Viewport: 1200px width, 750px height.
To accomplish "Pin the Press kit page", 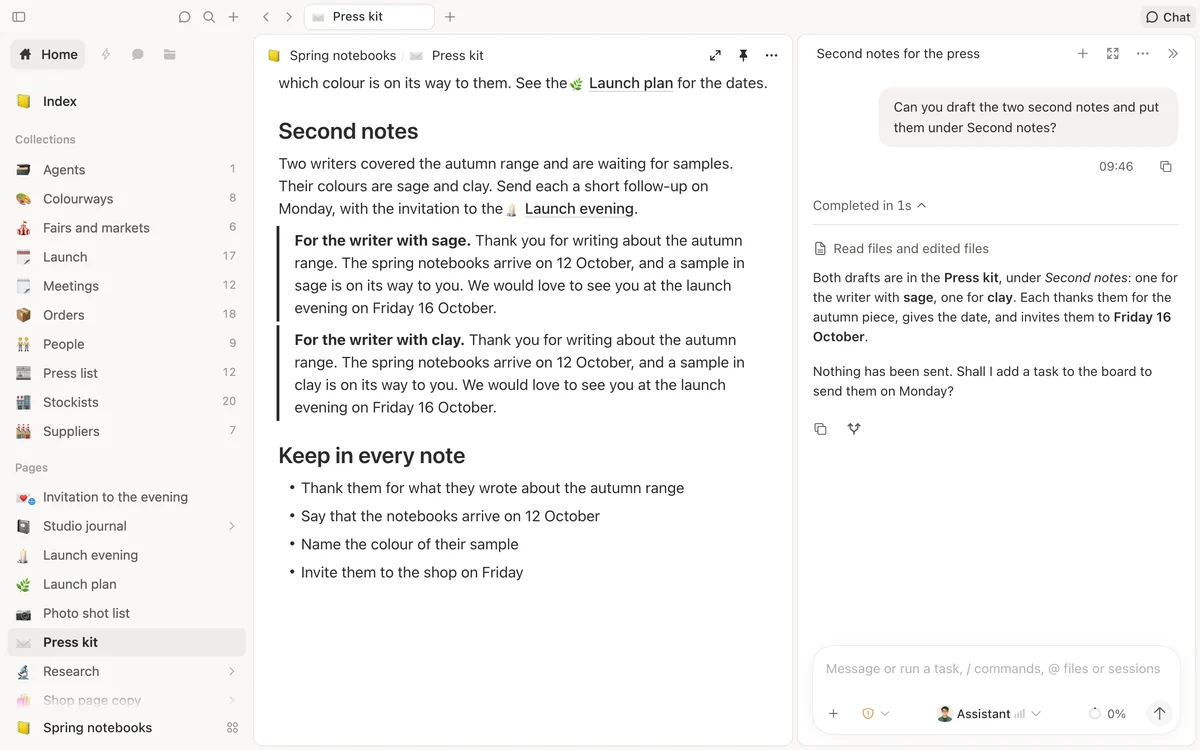I will (743, 55).
